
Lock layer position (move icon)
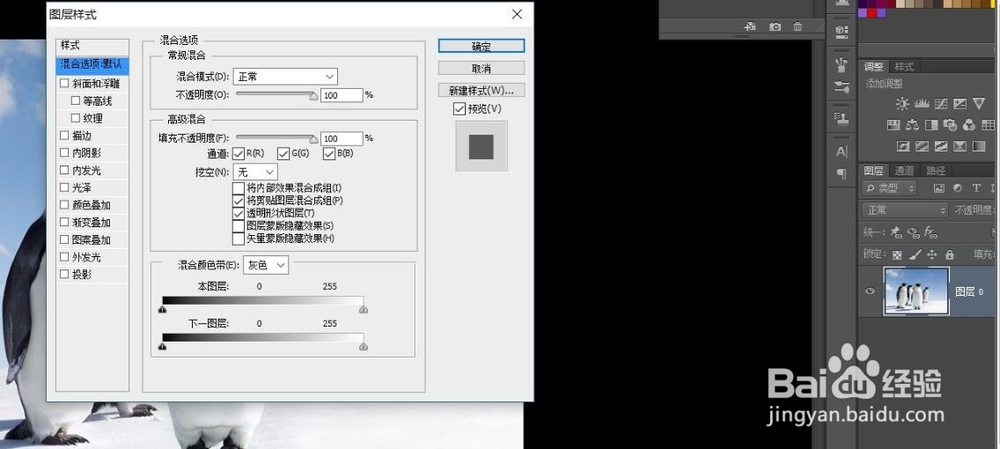(932, 254)
